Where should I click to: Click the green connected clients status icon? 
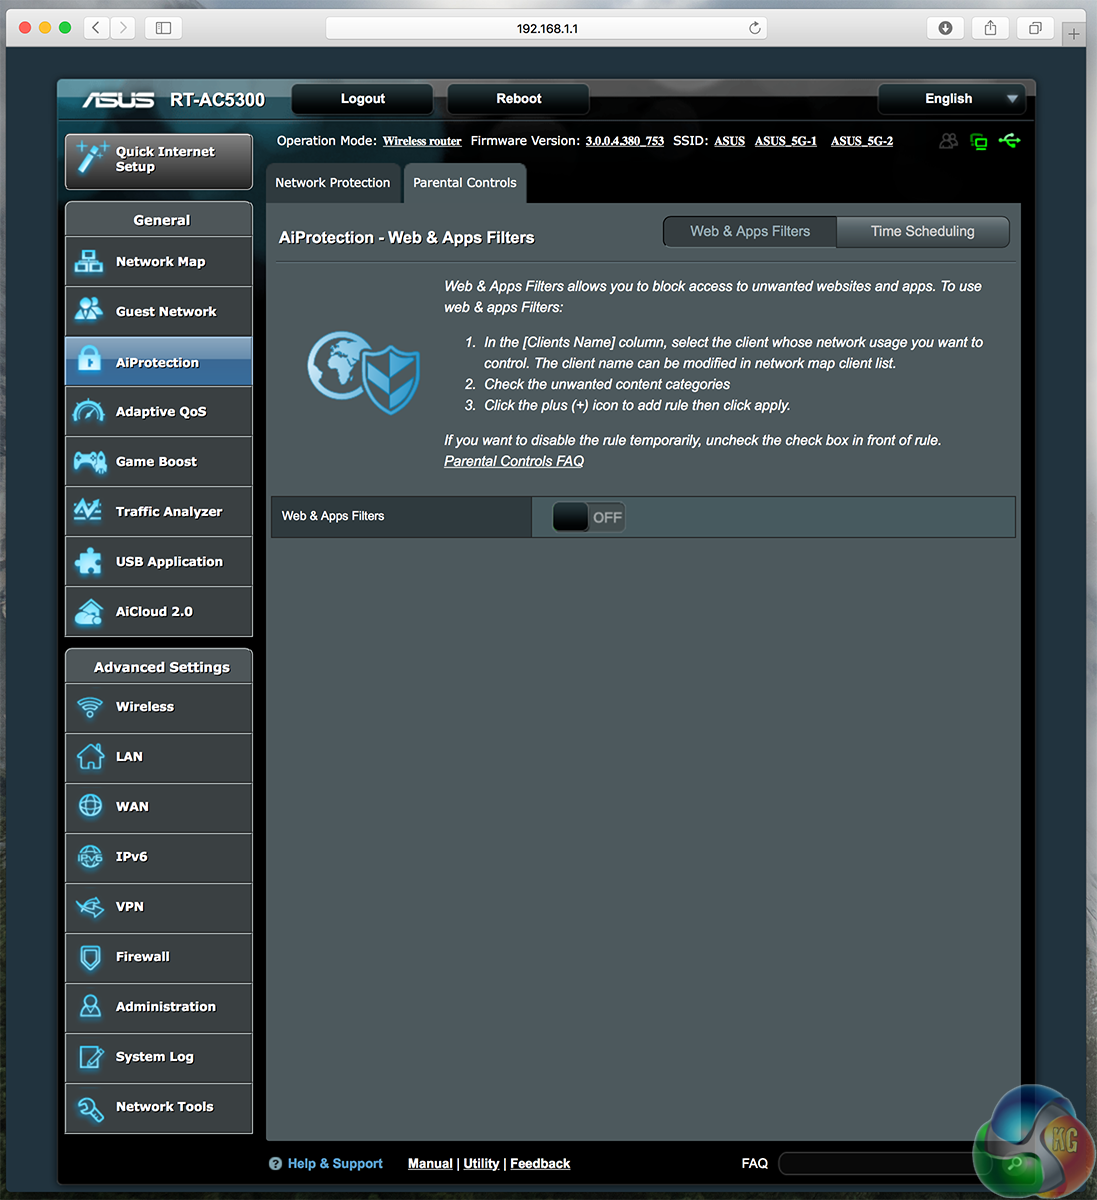(979, 142)
